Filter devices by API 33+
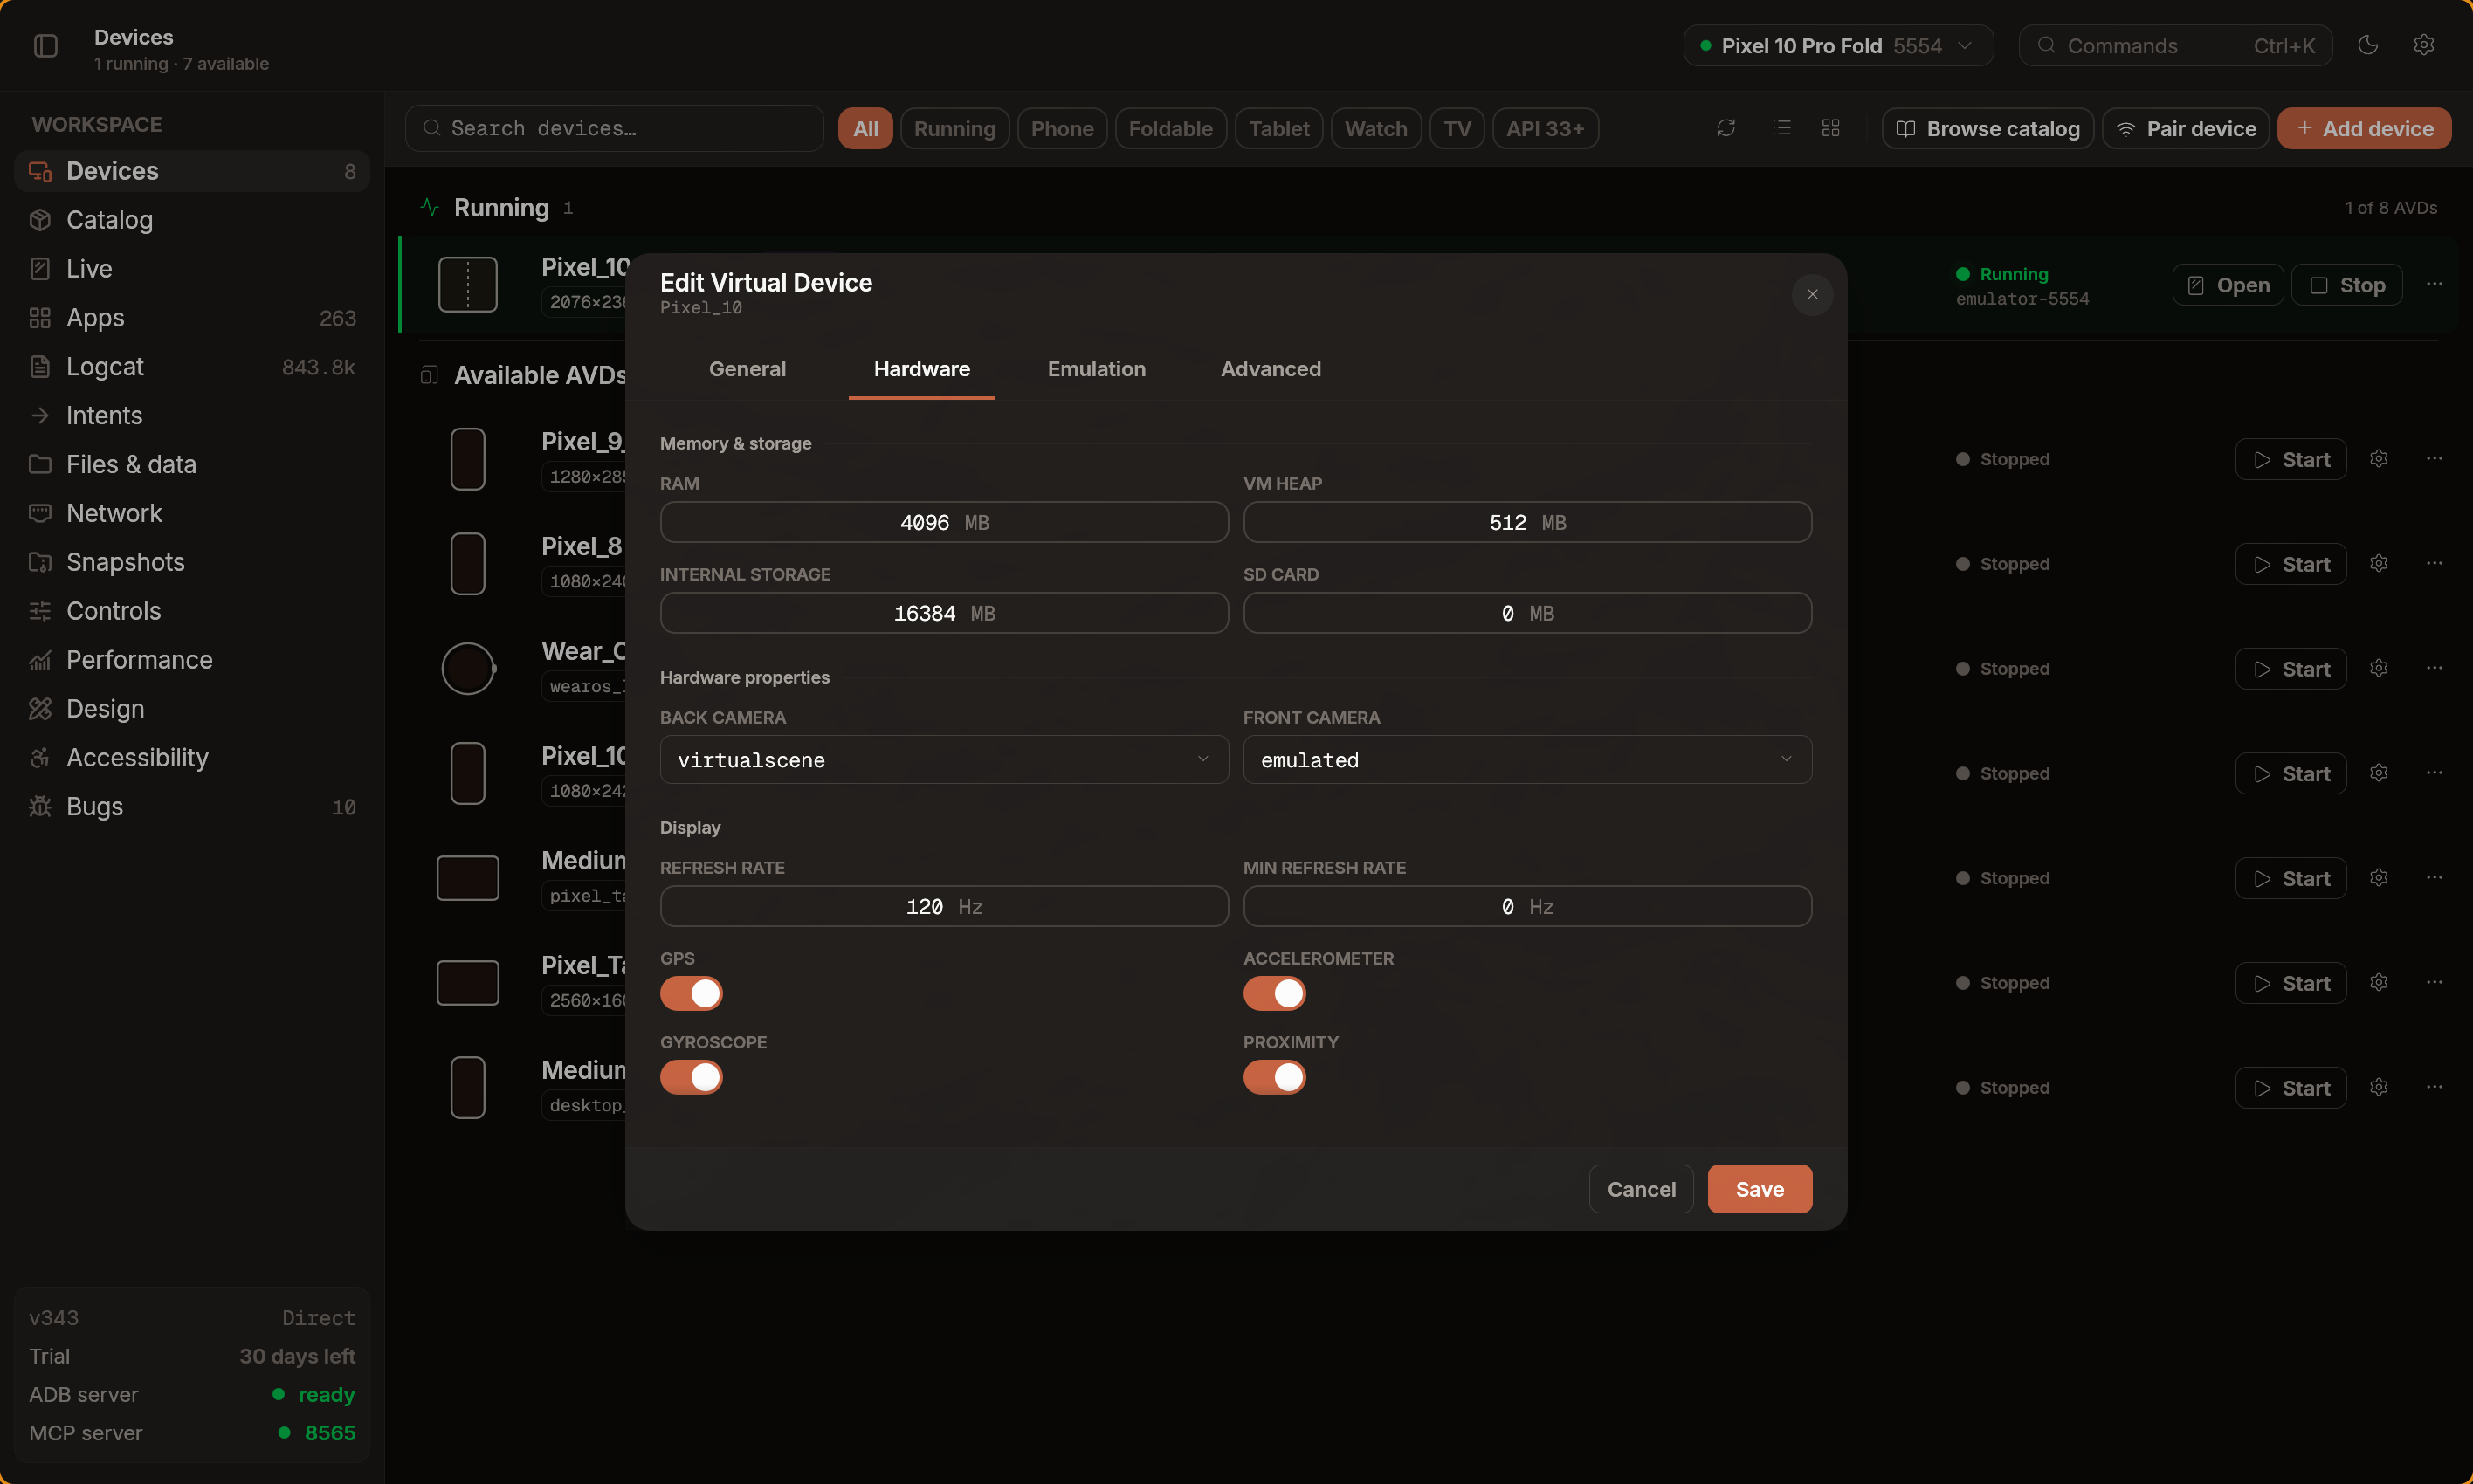The image size is (2473, 1484). 1545,129
